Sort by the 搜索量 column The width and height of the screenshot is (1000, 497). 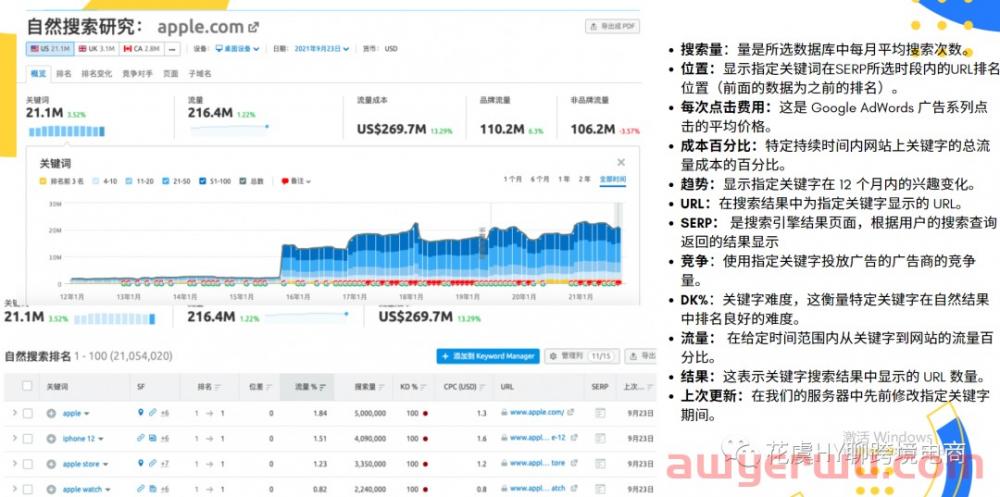pyautogui.click(x=370, y=387)
